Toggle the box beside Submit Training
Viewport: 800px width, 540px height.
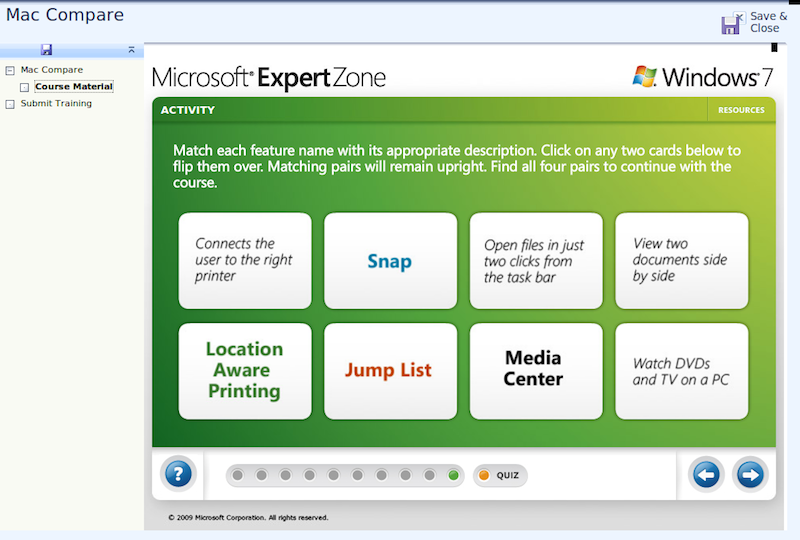[10, 104]
